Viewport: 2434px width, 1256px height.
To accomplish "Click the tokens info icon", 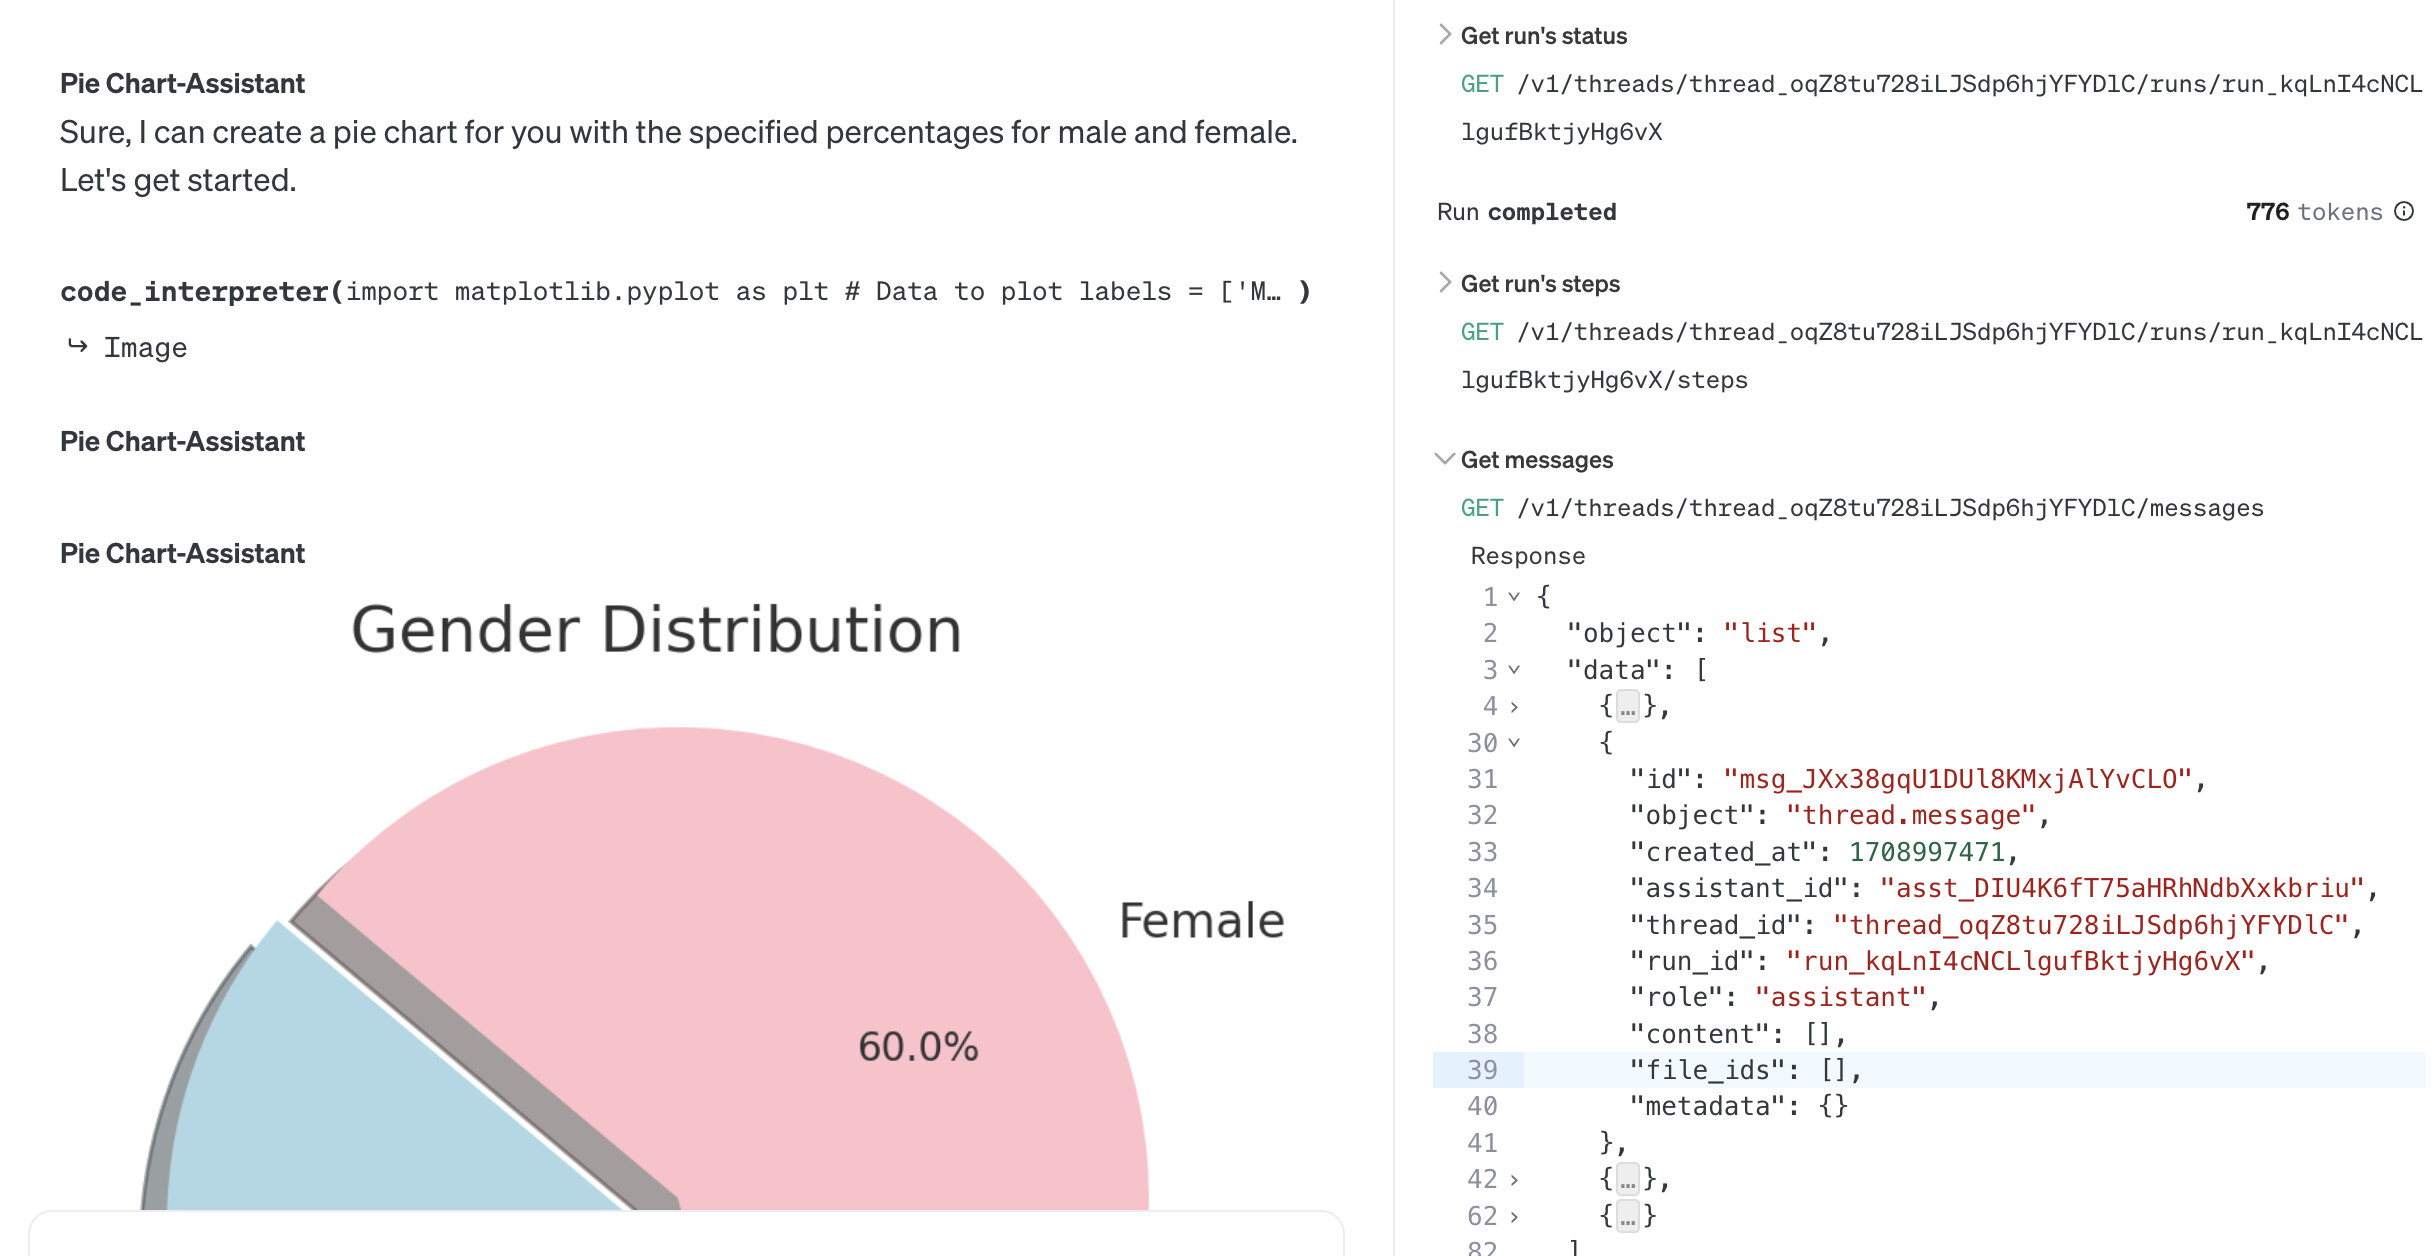I will pyautogui.click(x=2404, y=211).
